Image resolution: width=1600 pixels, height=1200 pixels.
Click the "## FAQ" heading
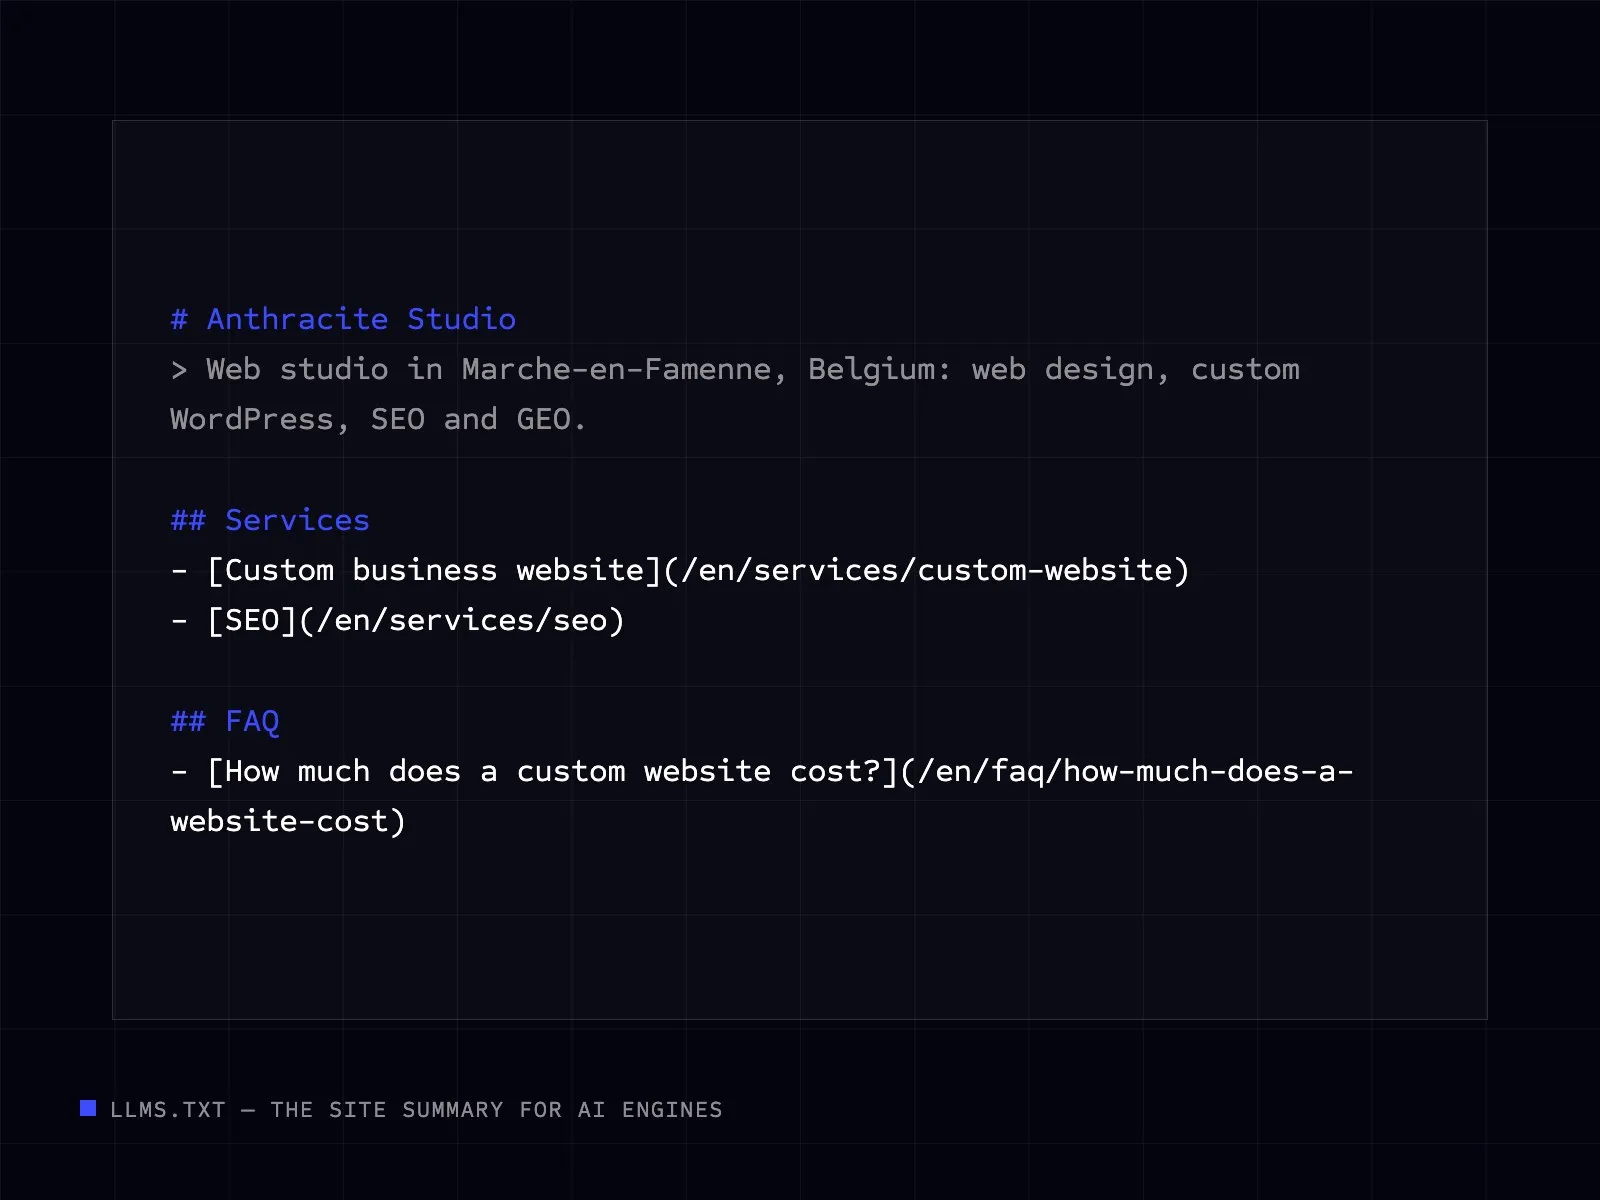point(225,721)
